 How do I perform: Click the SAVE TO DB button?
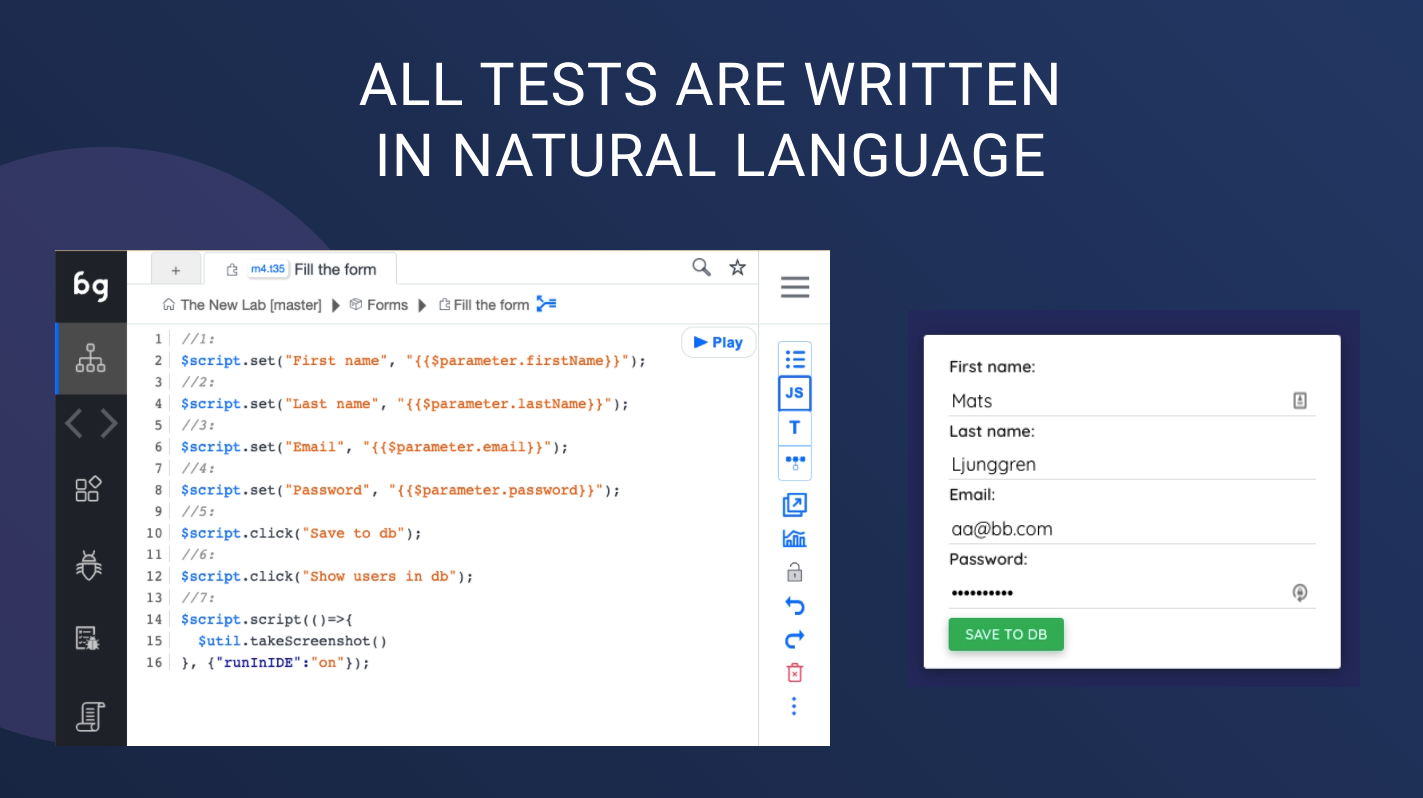[x=1006, y=635]
